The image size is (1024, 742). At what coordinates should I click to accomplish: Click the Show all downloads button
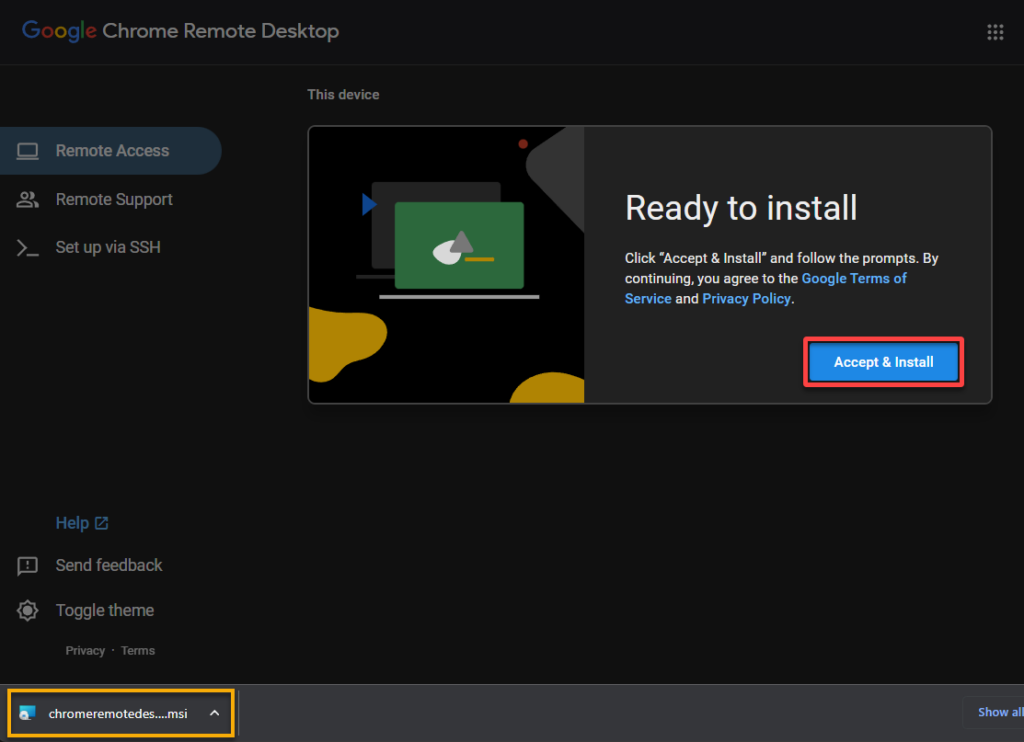pos(1000,712)
